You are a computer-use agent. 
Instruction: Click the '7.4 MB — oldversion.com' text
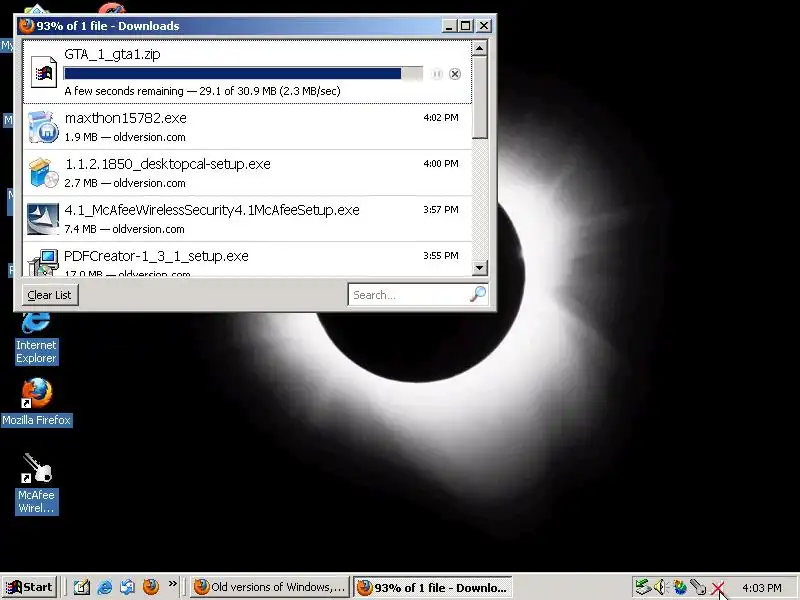pyautogui.click(x=124, y=229)
